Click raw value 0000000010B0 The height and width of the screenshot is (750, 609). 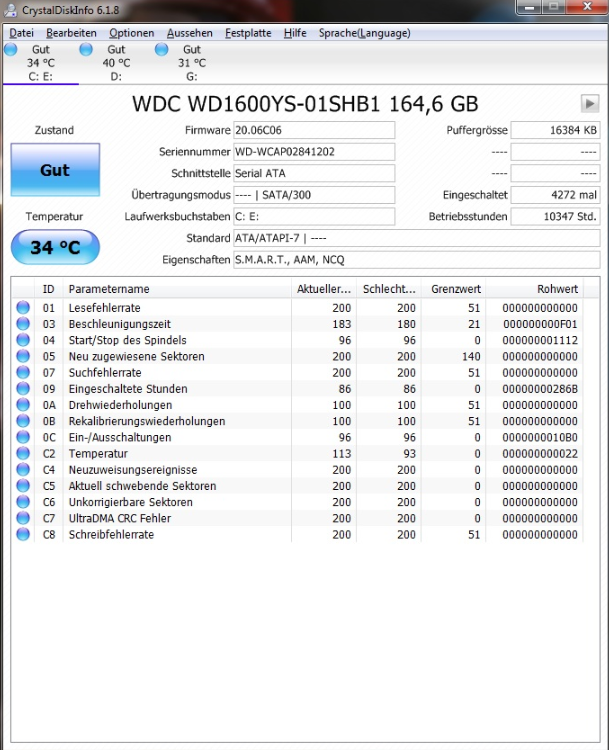pyautogui.click(x=540, y=437)
